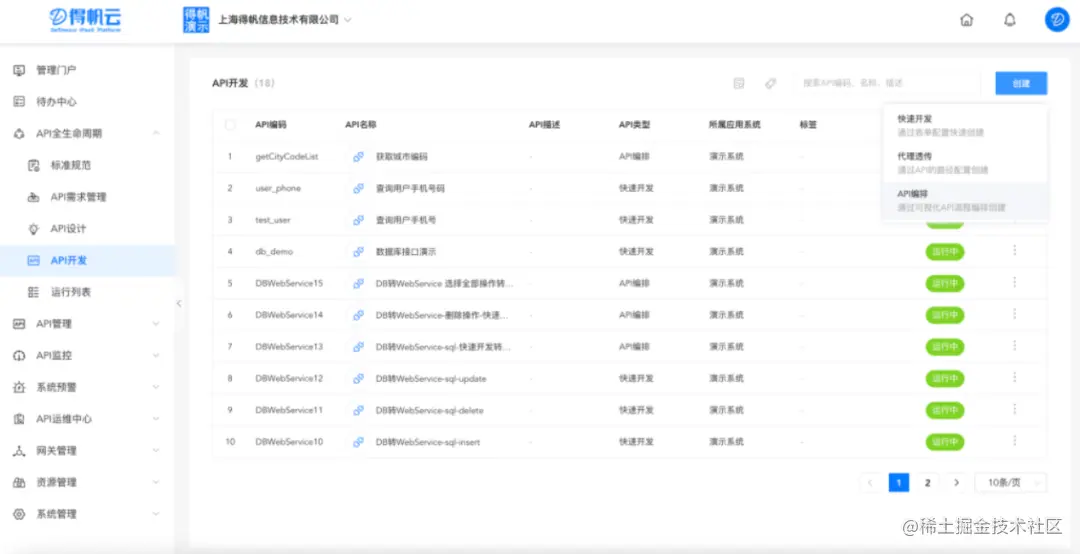Choose 代理透传 from the create menu
The image size is (1080, 554).
tap(965, 162)
